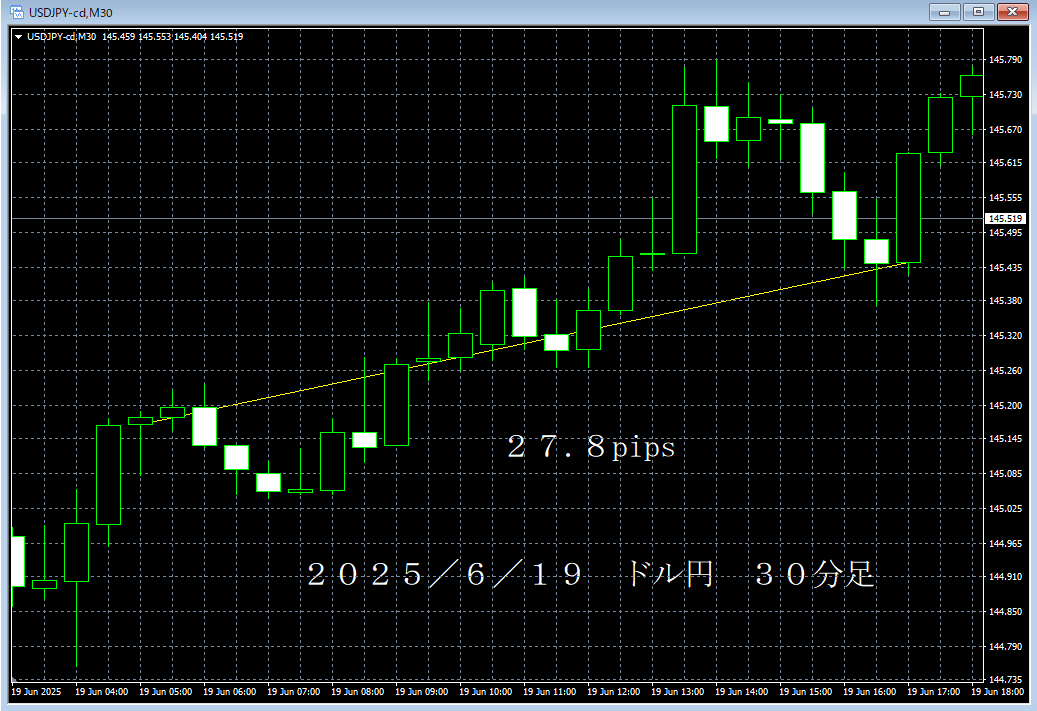Click the 27.8pips text annotation
Image resolution: width=1037 pixels, height=711 pixels.
point(590,449)
